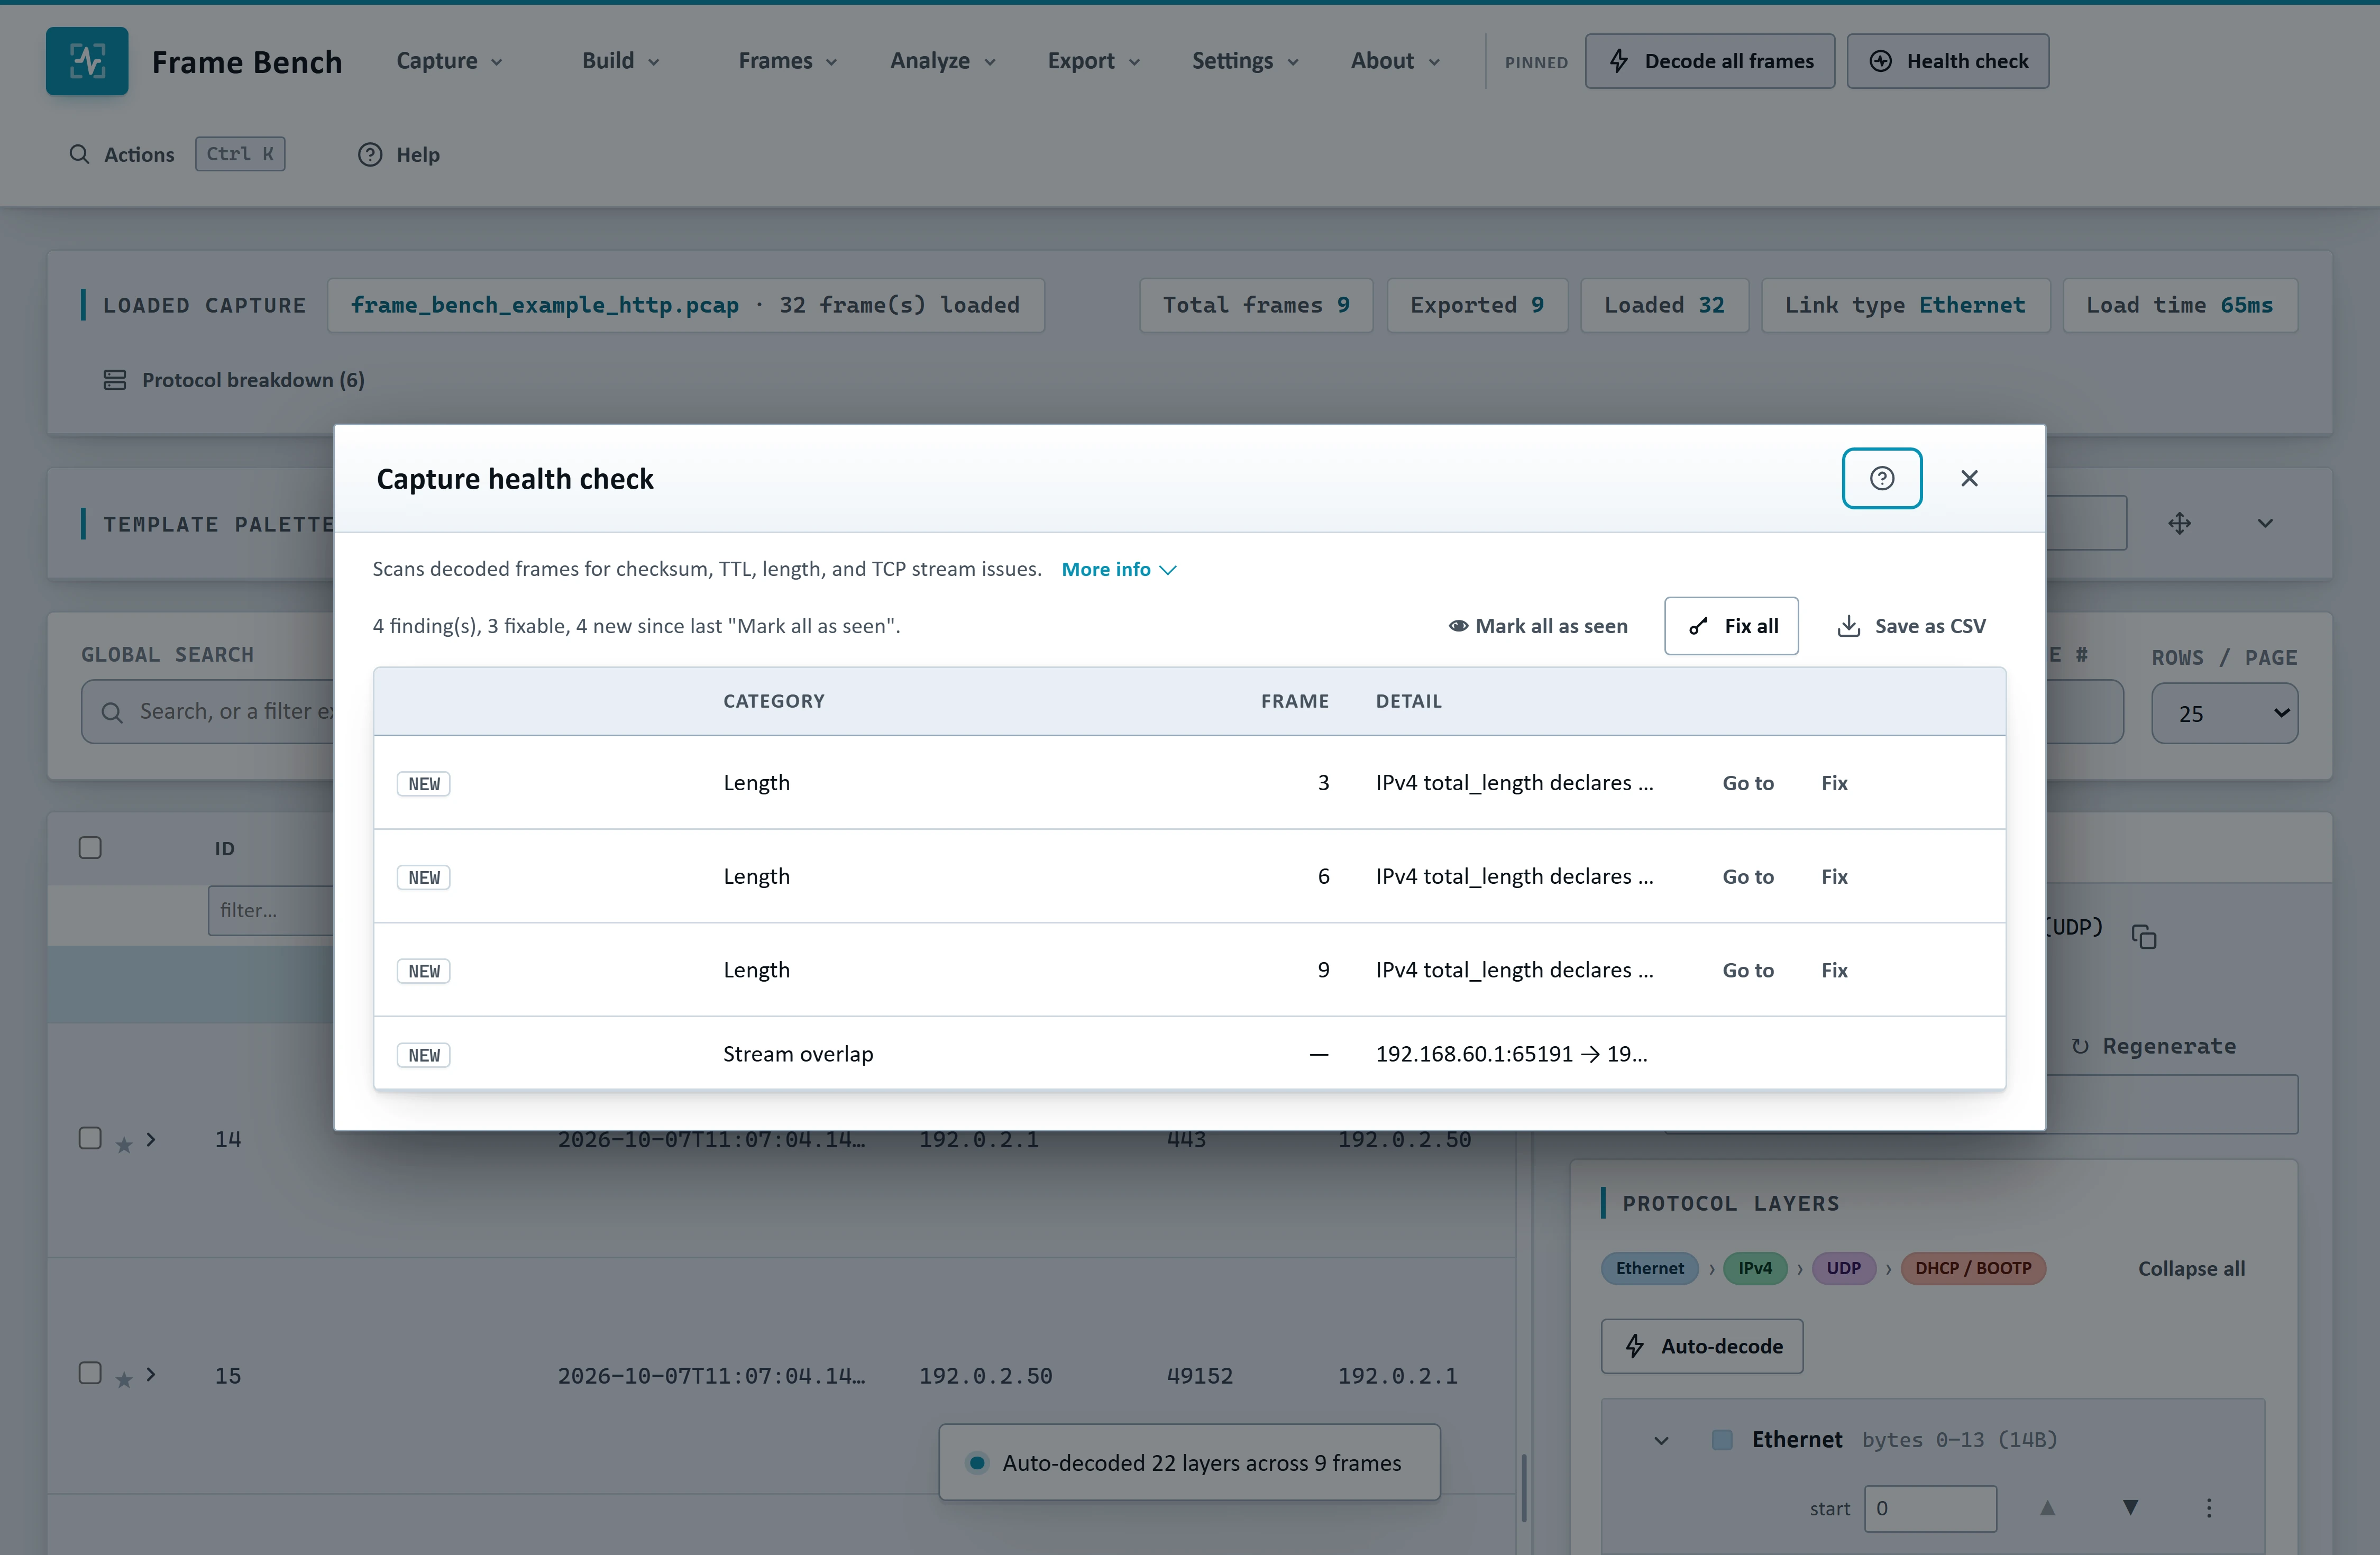This screenshot has width=2380, height=1555.
Task: Open the Frames menu
Action: (787, 61)
